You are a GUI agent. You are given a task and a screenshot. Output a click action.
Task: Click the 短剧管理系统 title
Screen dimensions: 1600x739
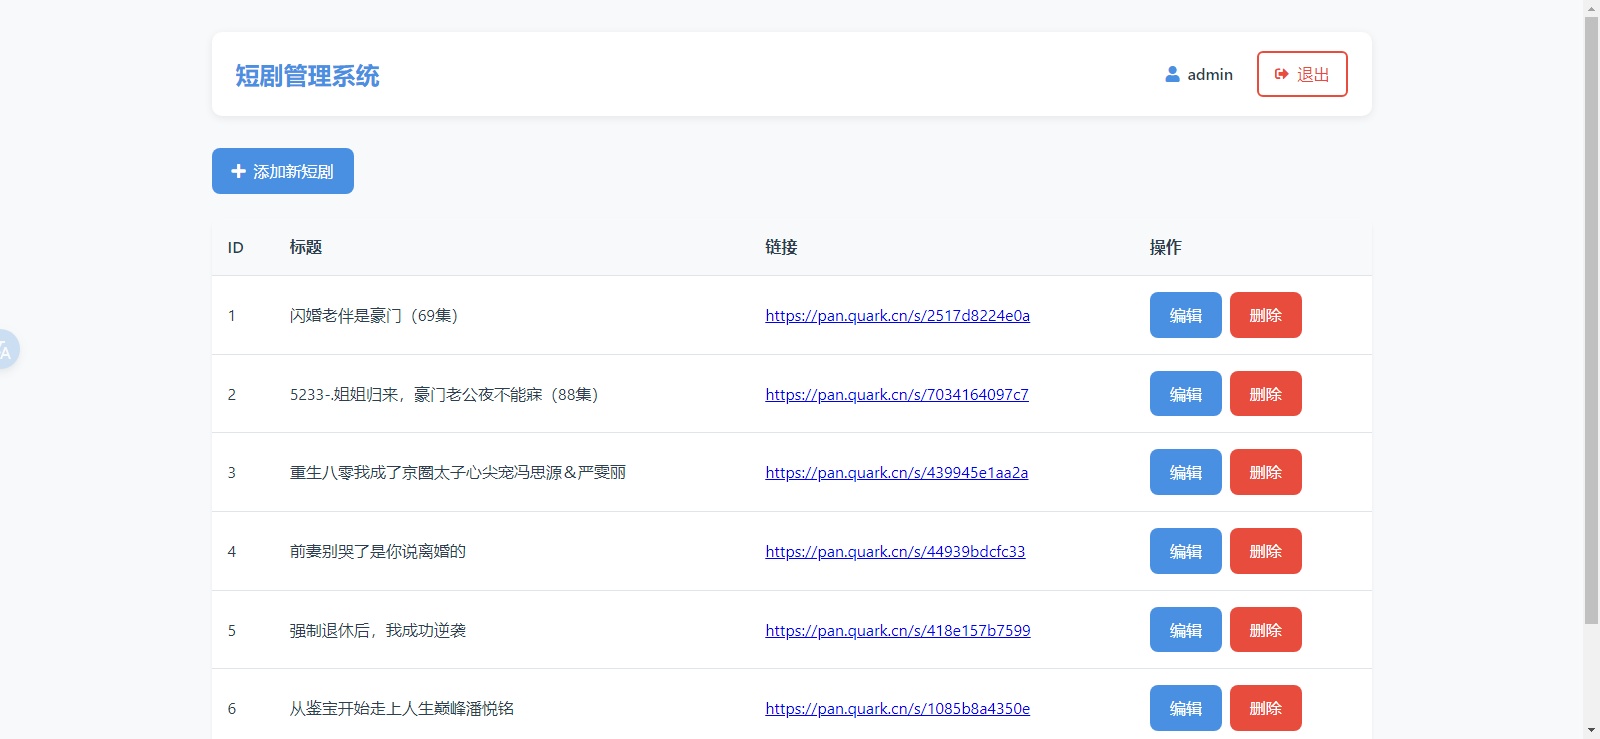(307, 76)
